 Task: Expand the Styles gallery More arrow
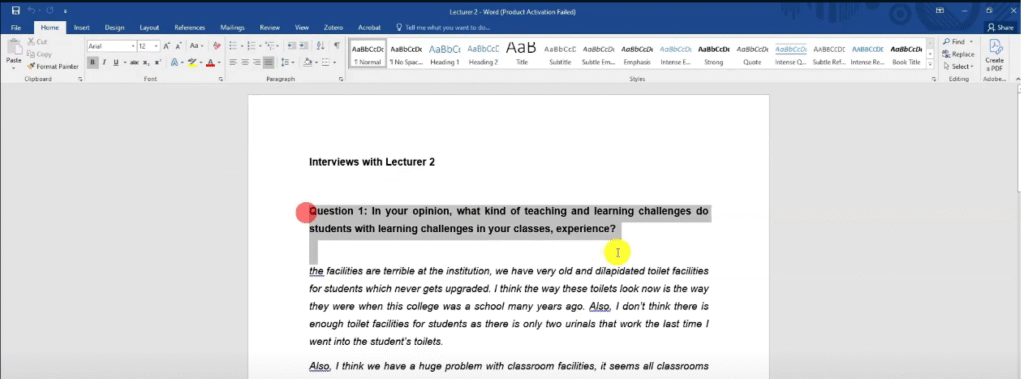click(x=930, y=65)
